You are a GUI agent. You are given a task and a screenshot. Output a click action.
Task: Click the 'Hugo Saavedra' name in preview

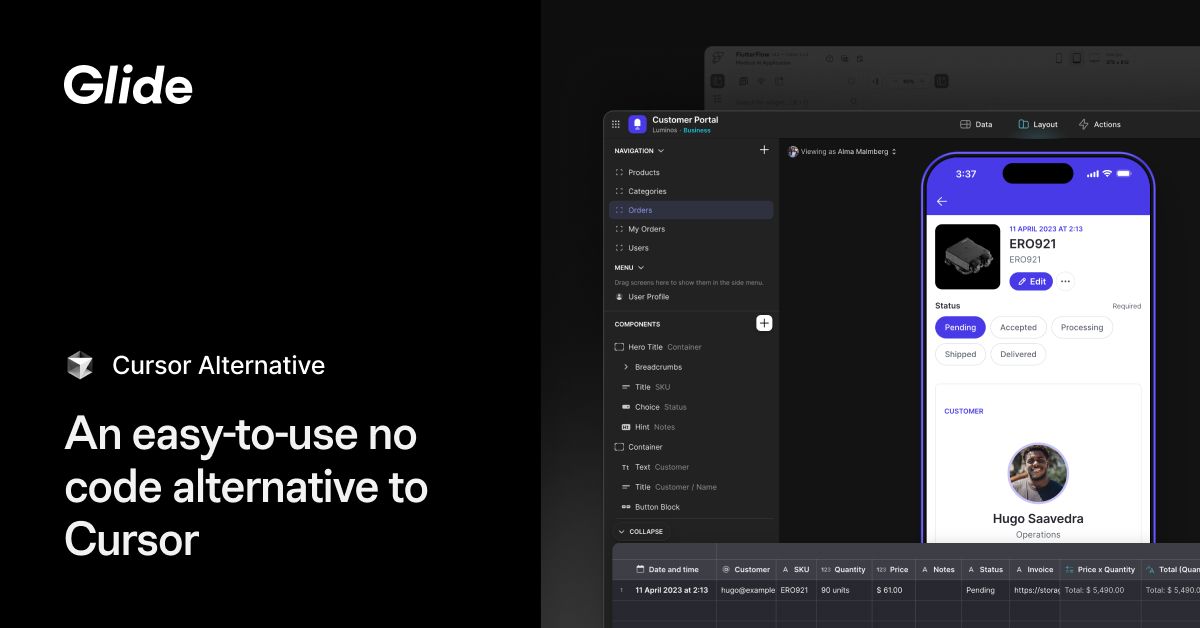[1038, 519]
